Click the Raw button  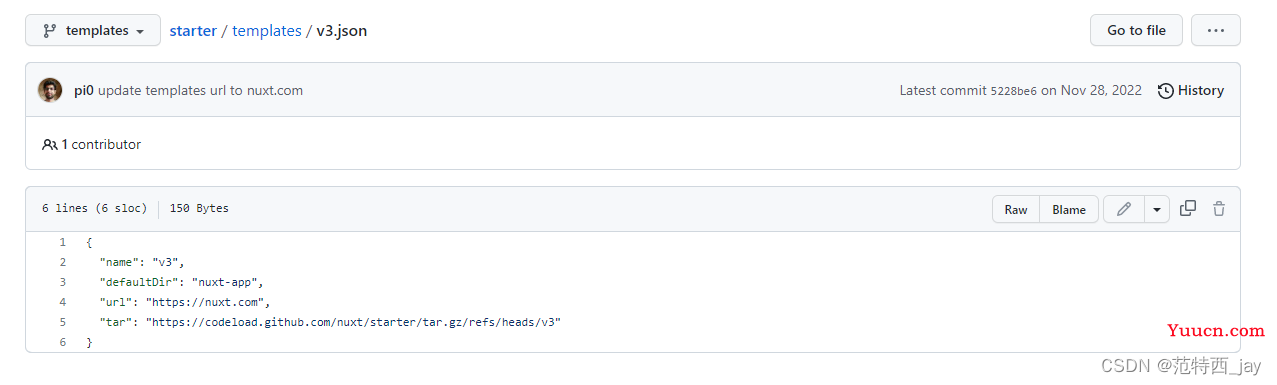point(1016,209)
